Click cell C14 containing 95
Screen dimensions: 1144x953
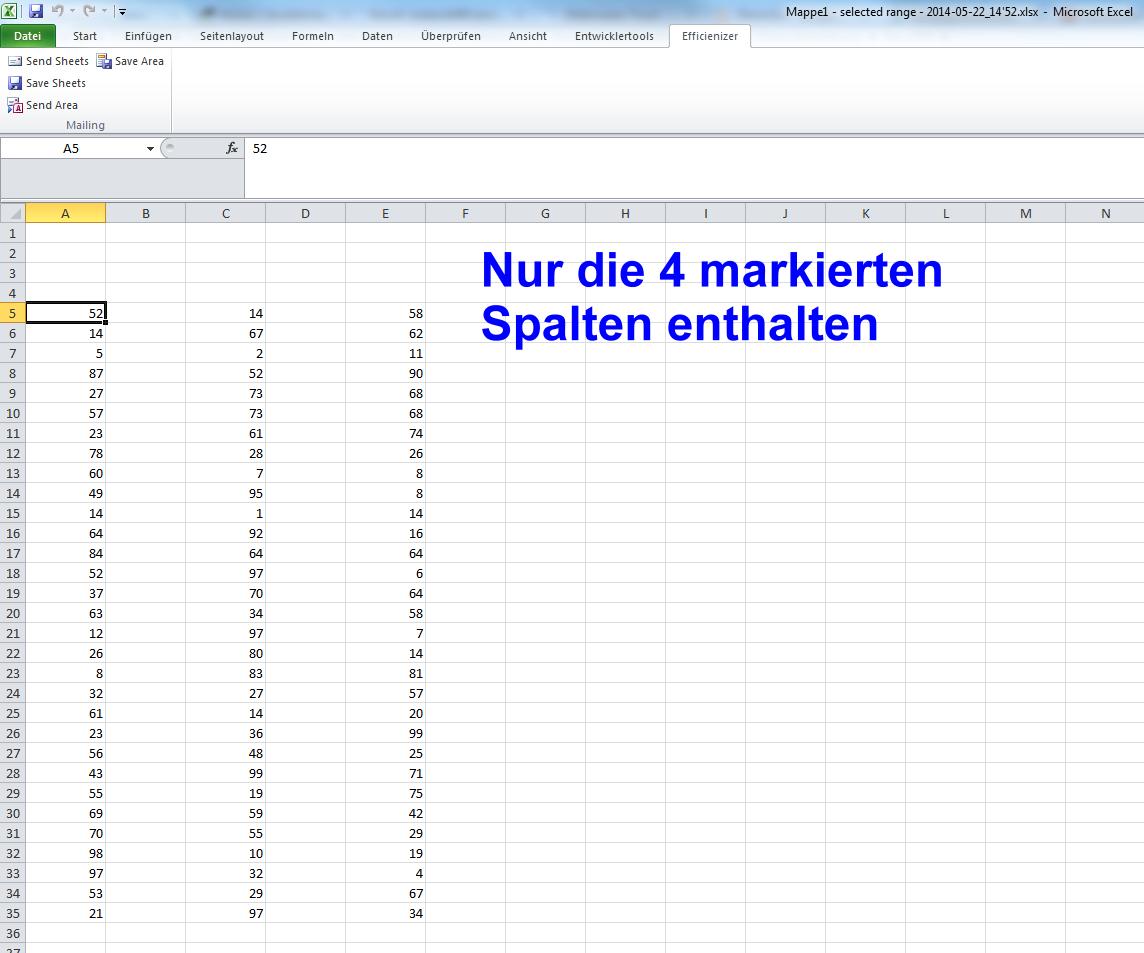tap(225, 493)
